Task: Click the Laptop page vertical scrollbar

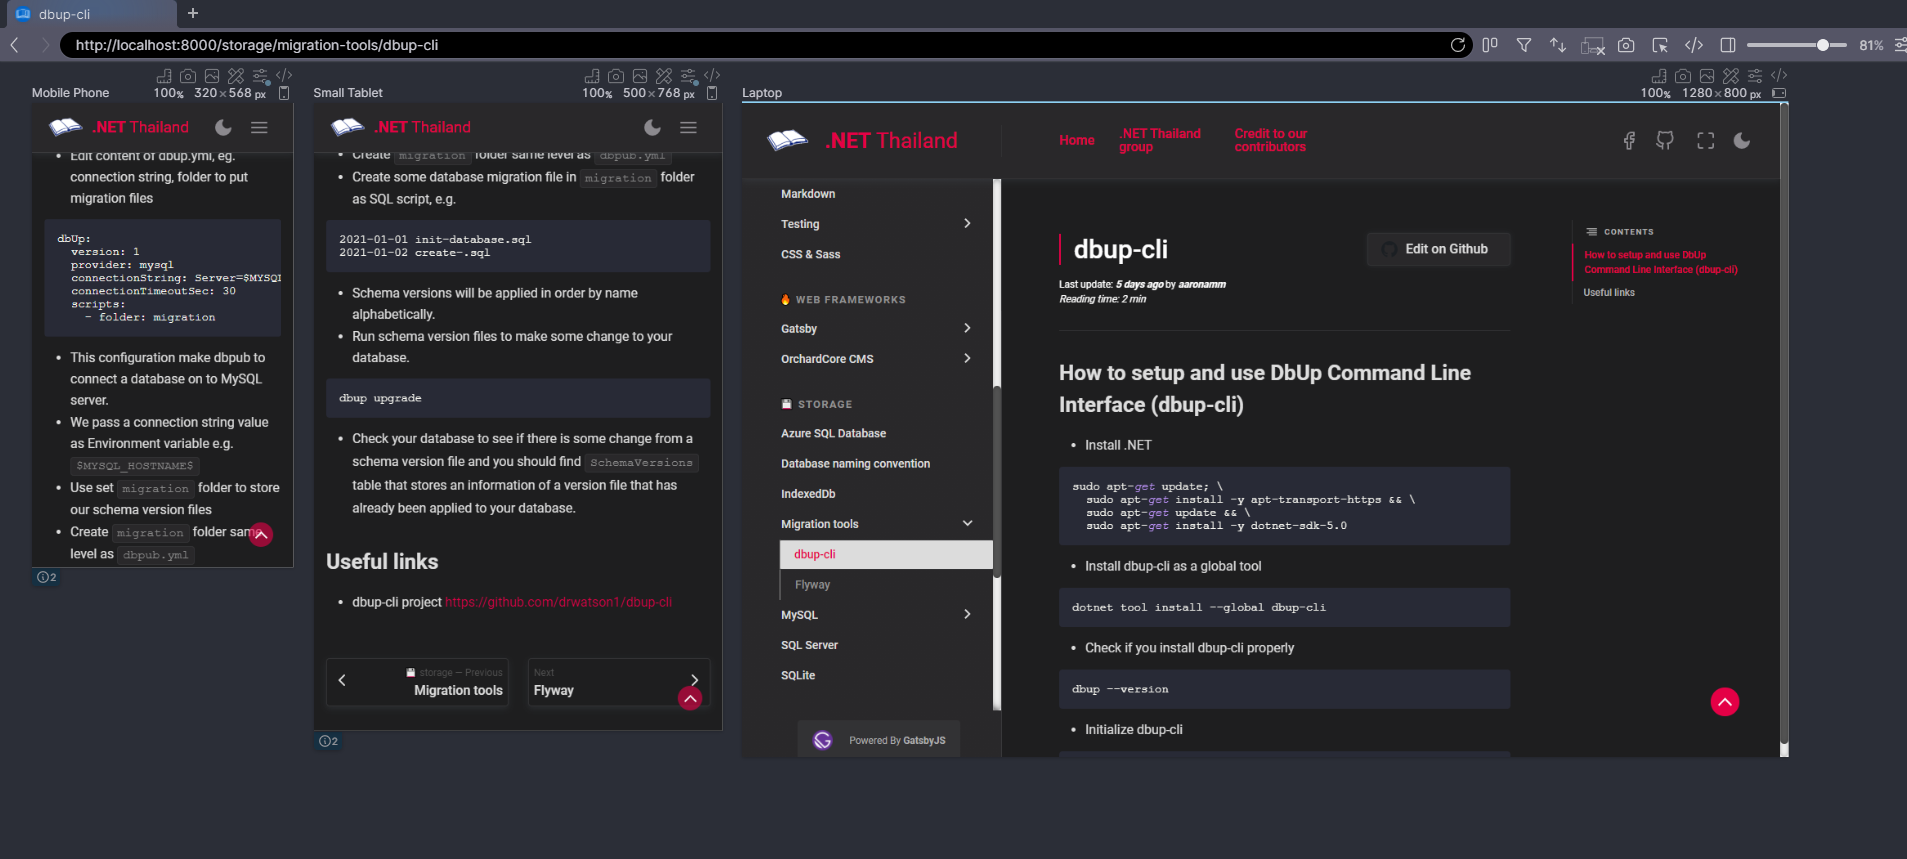Action: point(1784,430)
